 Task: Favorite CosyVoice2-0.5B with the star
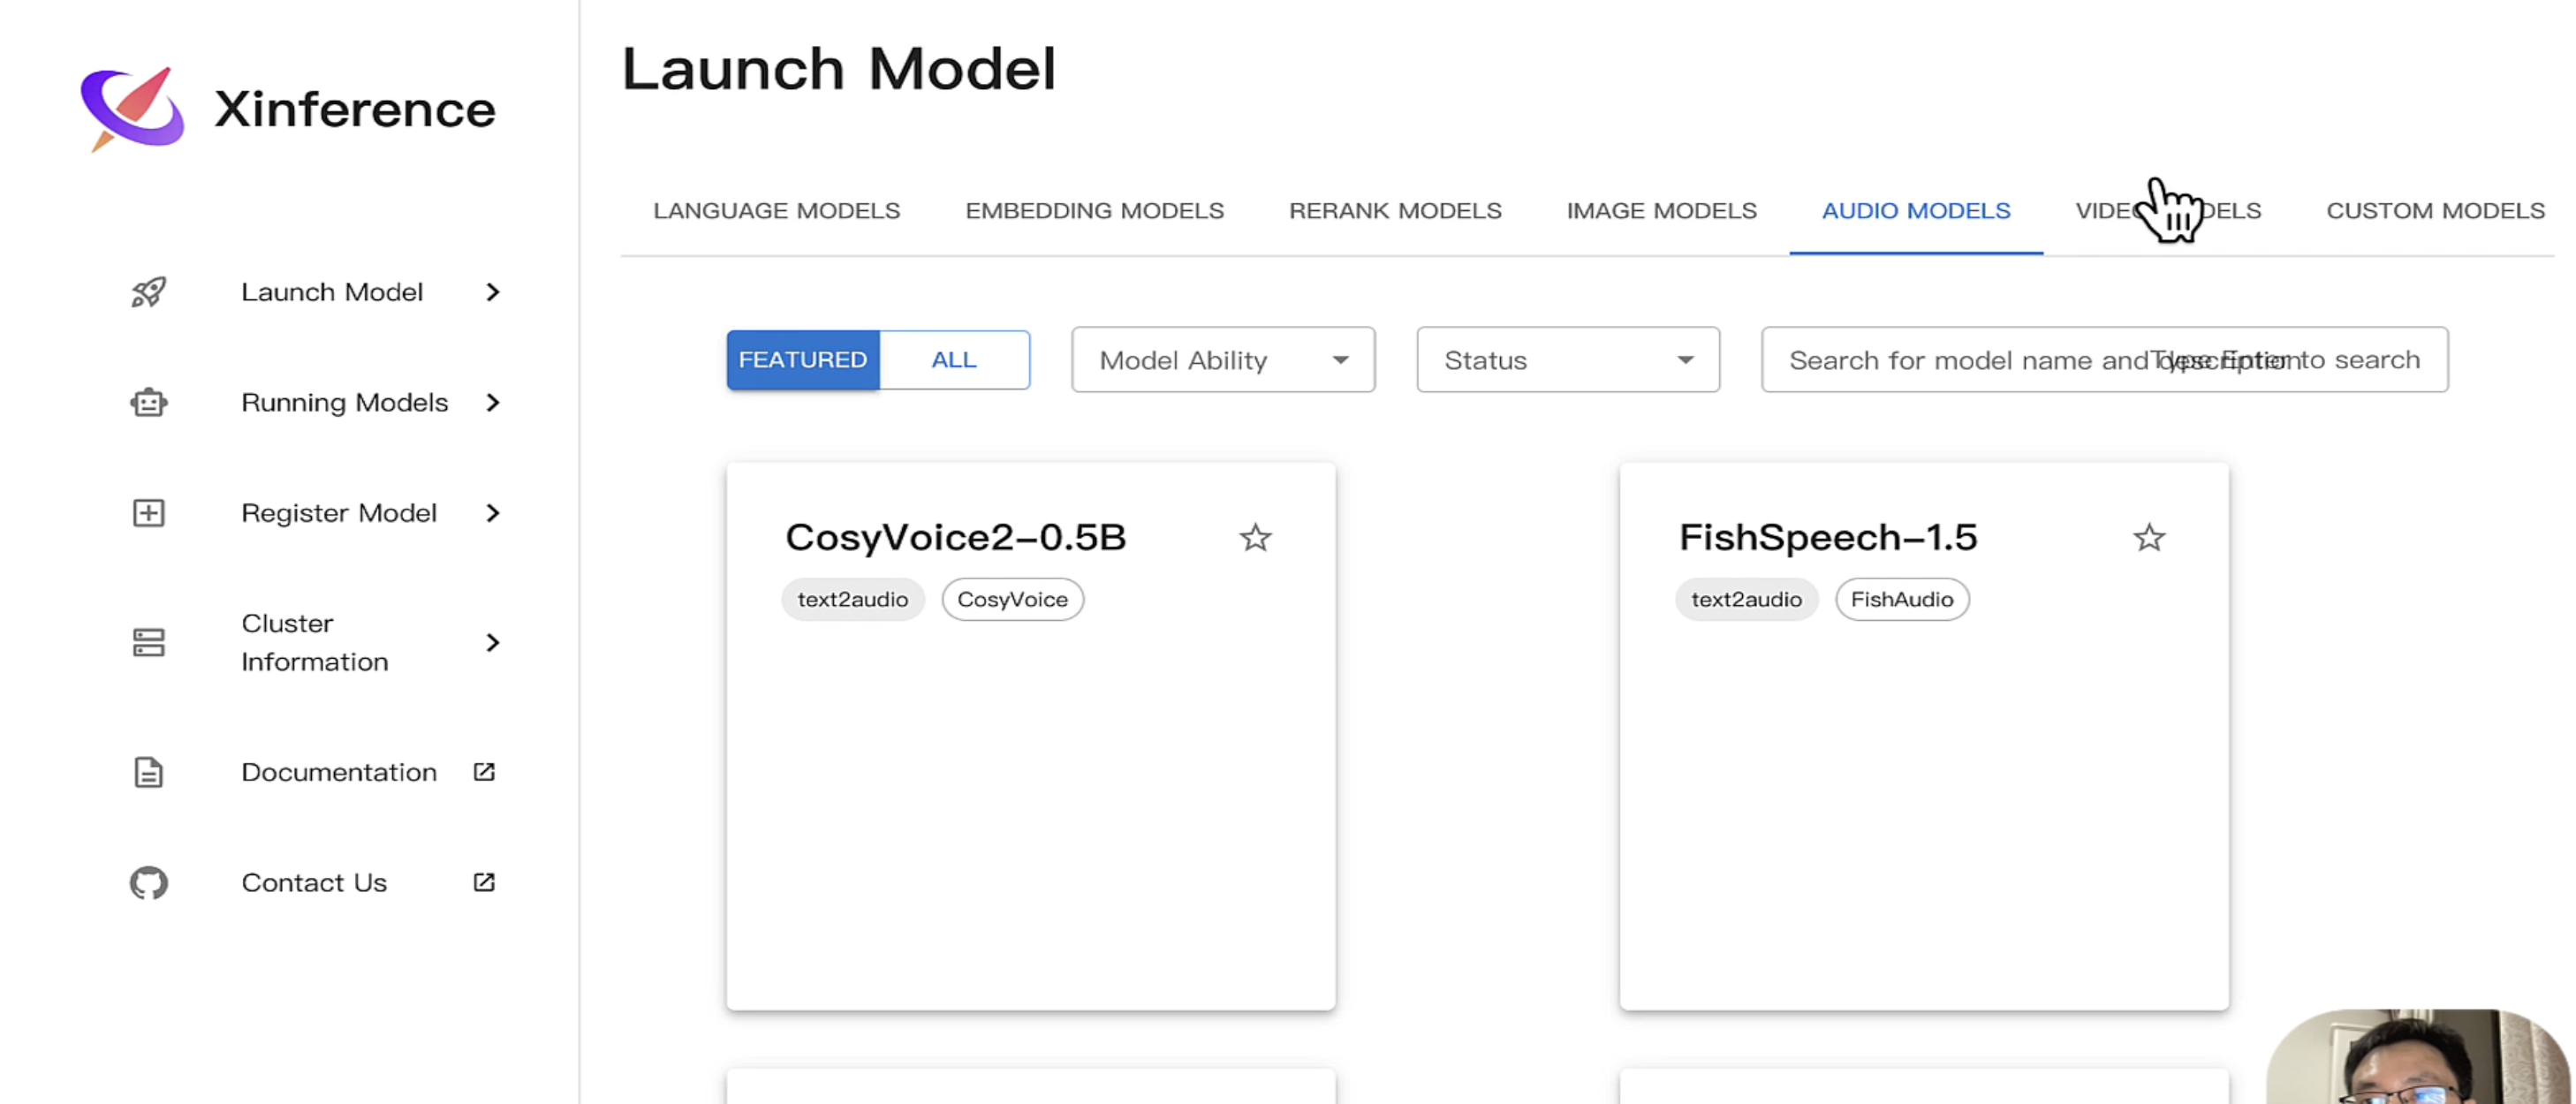(1255, 538)
